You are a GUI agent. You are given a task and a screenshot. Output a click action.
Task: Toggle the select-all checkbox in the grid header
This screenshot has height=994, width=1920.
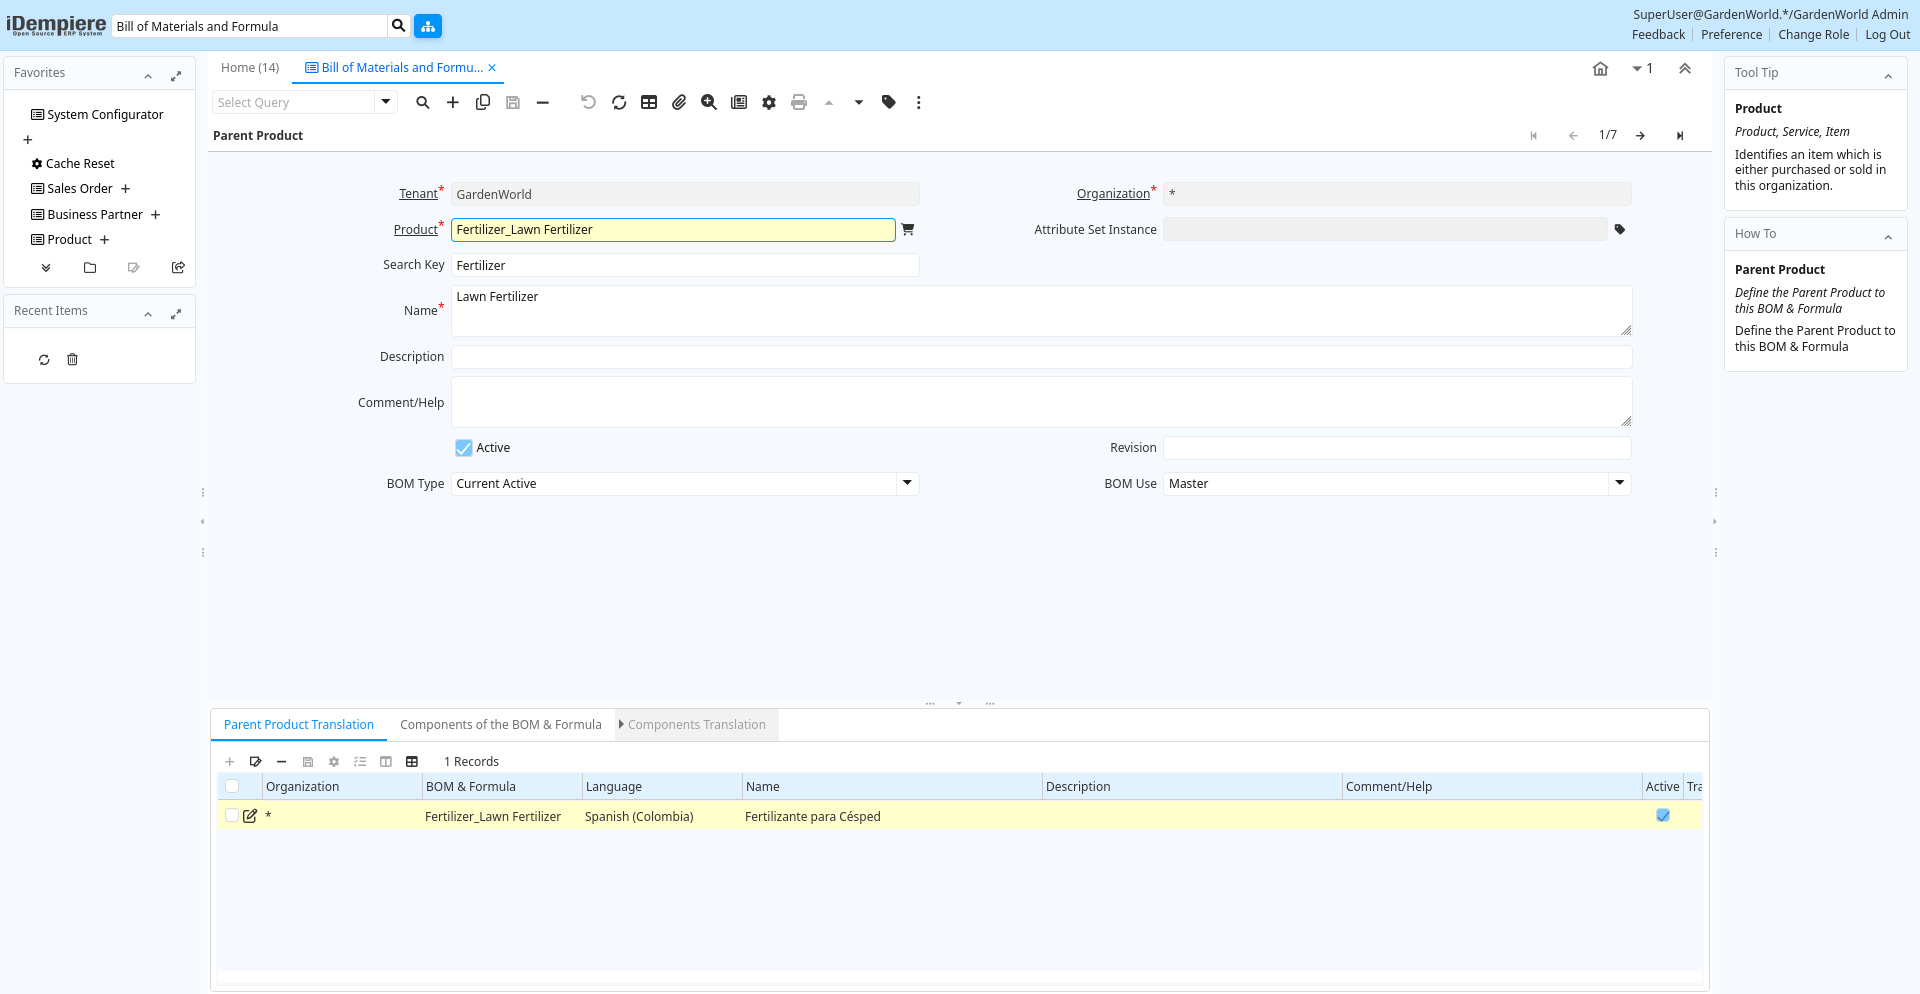pos(232,786)
